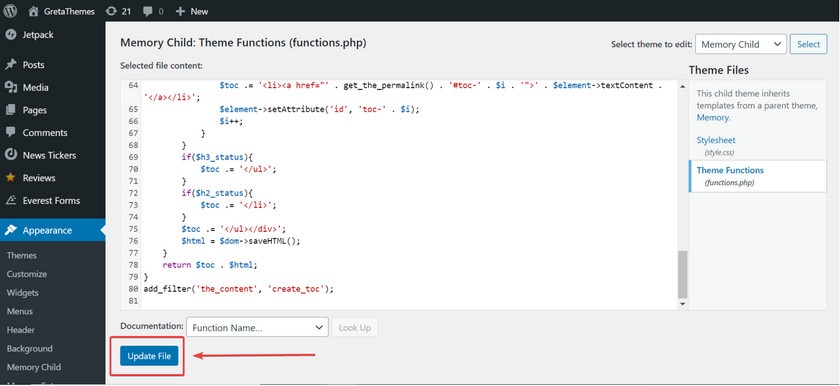840x386 pixels.
Task: Click line number 64 in gutter
Action: point(133,86)
